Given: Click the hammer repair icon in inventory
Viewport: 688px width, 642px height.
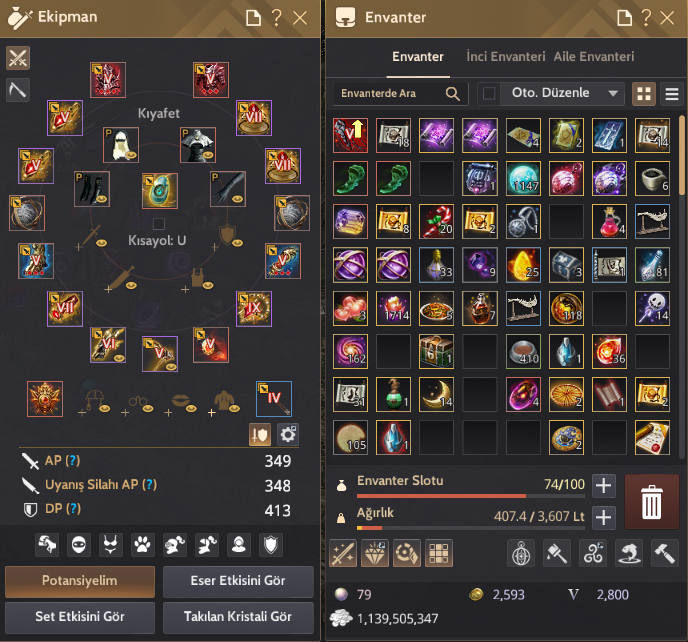Looking at the screenshot, I should click(665, 553).
